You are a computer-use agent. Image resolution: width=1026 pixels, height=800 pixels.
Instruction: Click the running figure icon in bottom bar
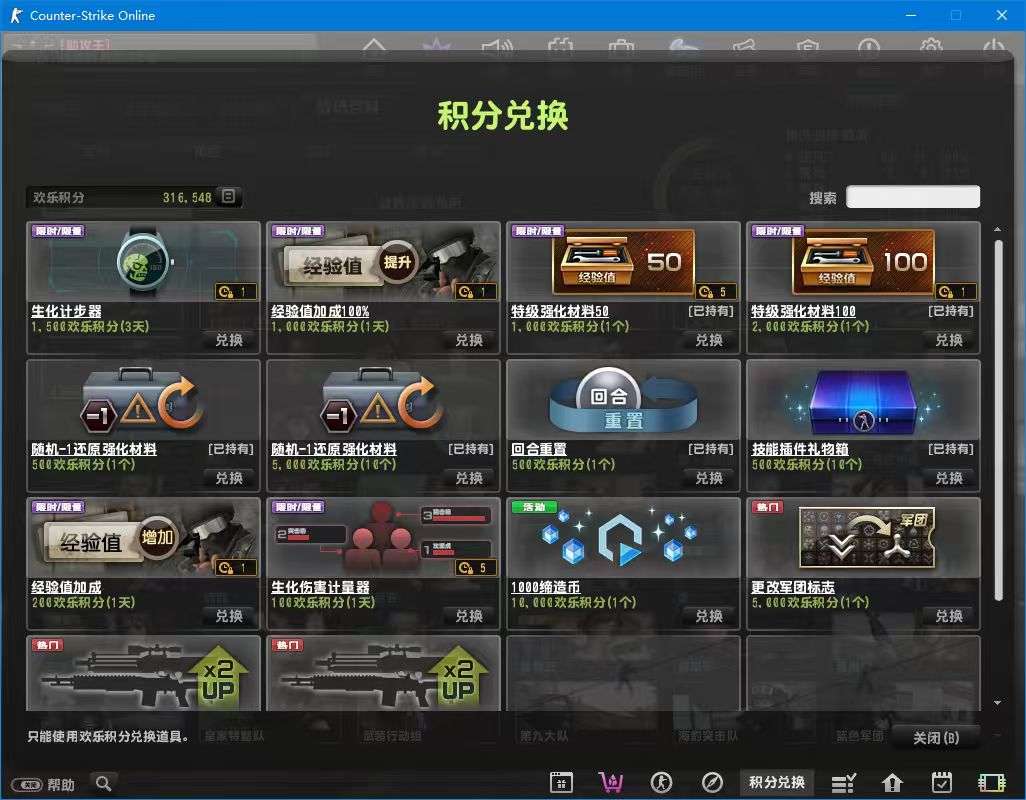(x=662, y=782)
